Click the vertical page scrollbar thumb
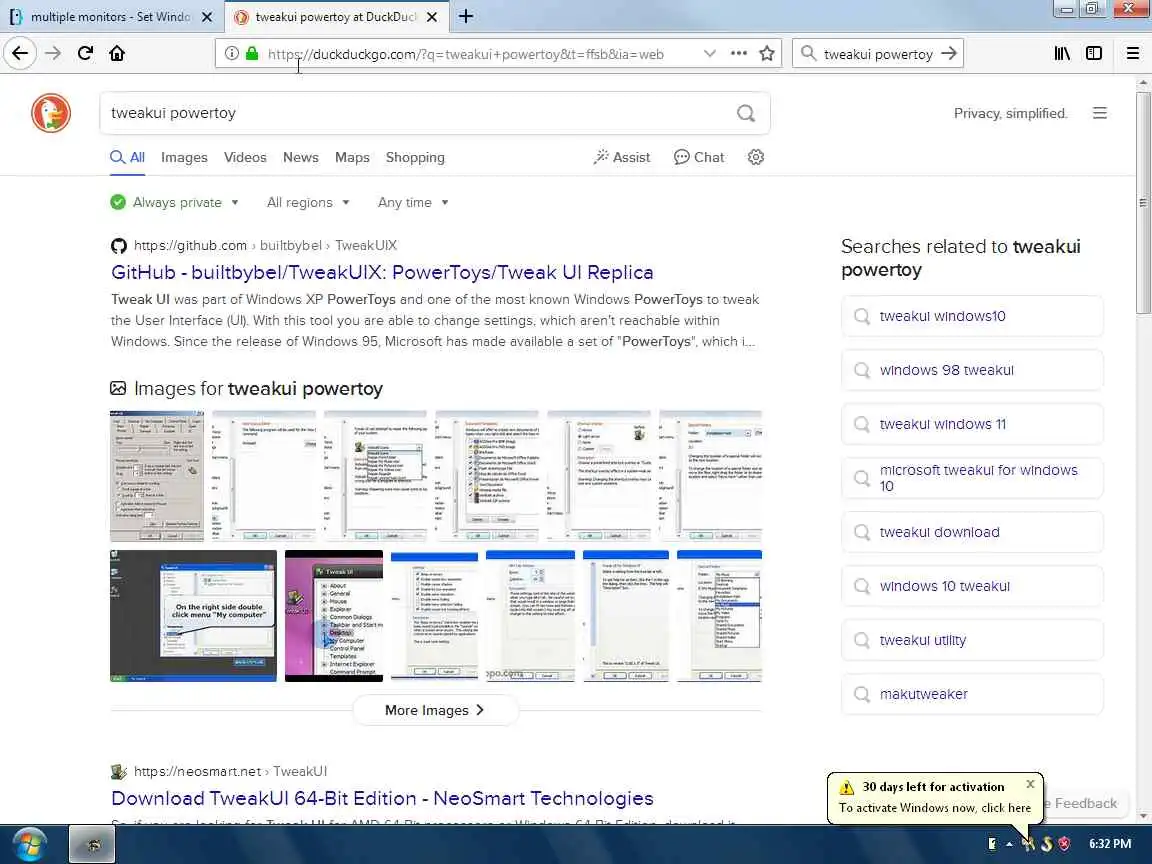The height and width of the screenshot is (864, 1152). [x=1142, y=204]
